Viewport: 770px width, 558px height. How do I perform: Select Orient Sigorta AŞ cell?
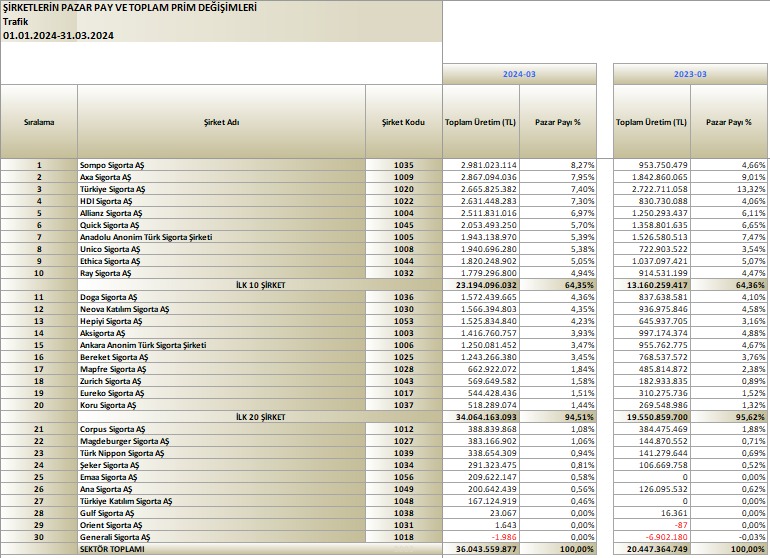221,526
